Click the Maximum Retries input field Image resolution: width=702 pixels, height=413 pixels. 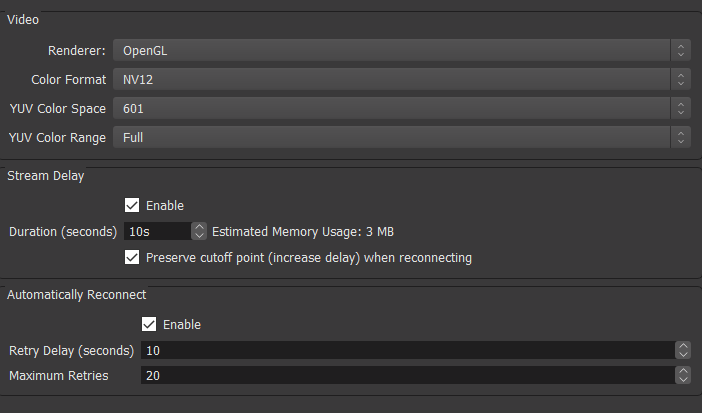click(408, 375)
